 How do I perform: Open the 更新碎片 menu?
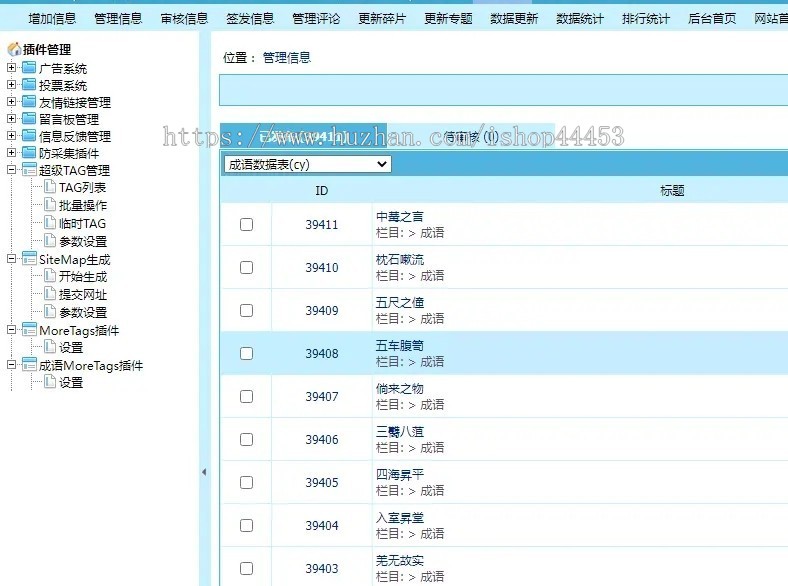pos(382,19)
